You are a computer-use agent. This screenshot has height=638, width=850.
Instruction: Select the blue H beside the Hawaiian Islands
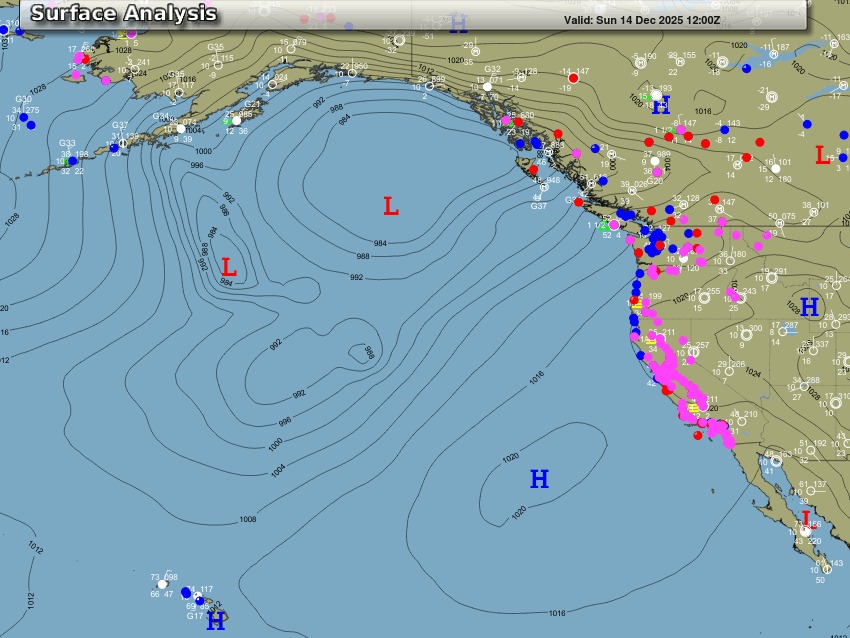pos(216,622)
